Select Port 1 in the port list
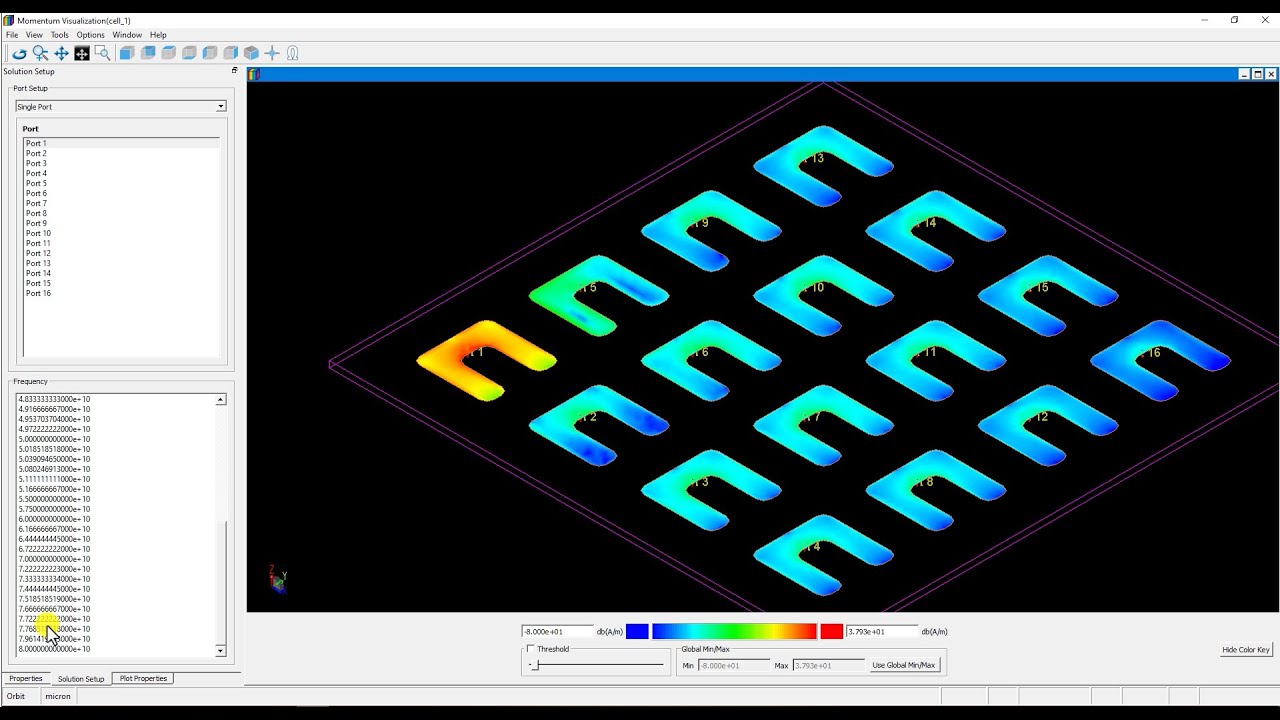The height and width of the screenshot is (720, 1280). [x=121, y=143]
